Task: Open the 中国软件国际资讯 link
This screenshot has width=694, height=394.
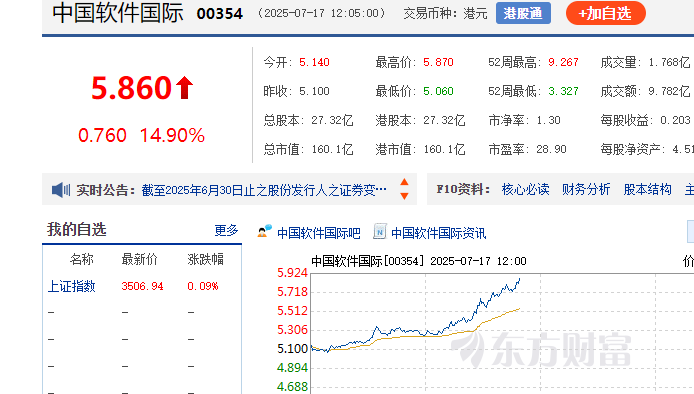Action: tap(439, 233)
